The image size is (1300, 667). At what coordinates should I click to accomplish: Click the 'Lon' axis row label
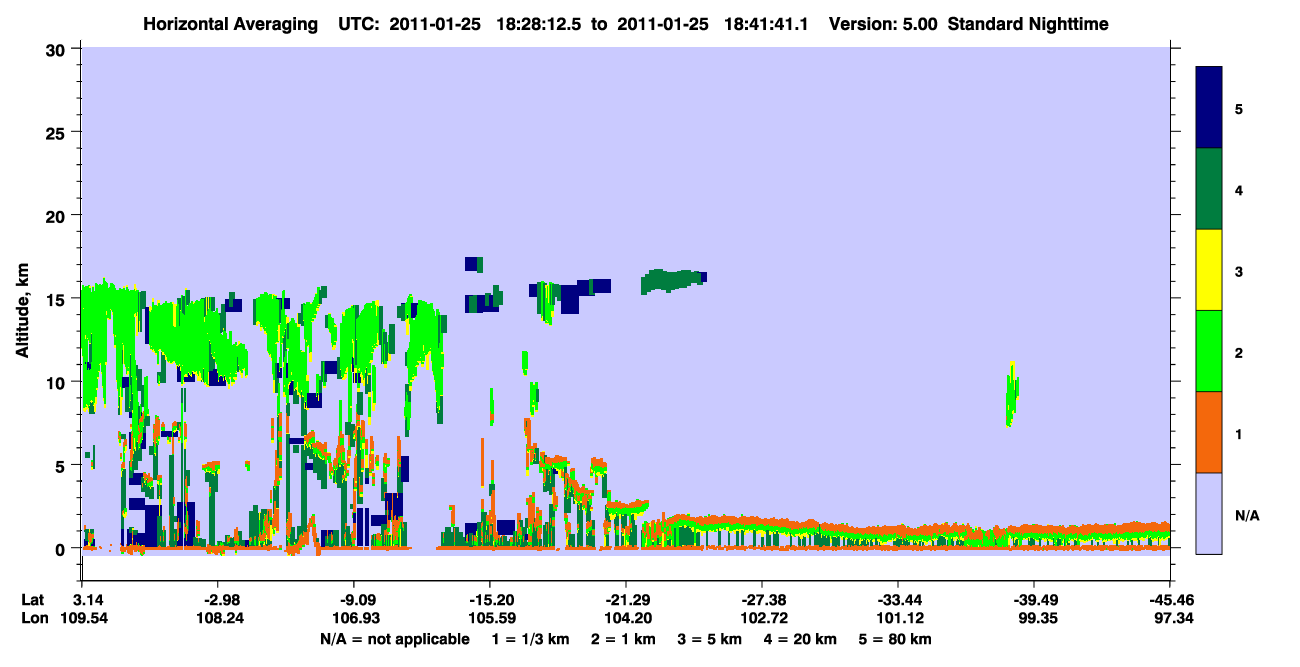coord(34,618)
